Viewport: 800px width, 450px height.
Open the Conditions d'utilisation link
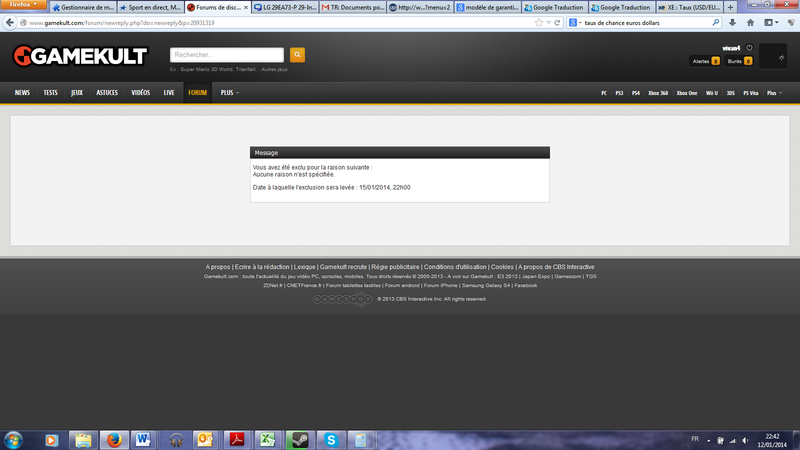pos(455,267)
